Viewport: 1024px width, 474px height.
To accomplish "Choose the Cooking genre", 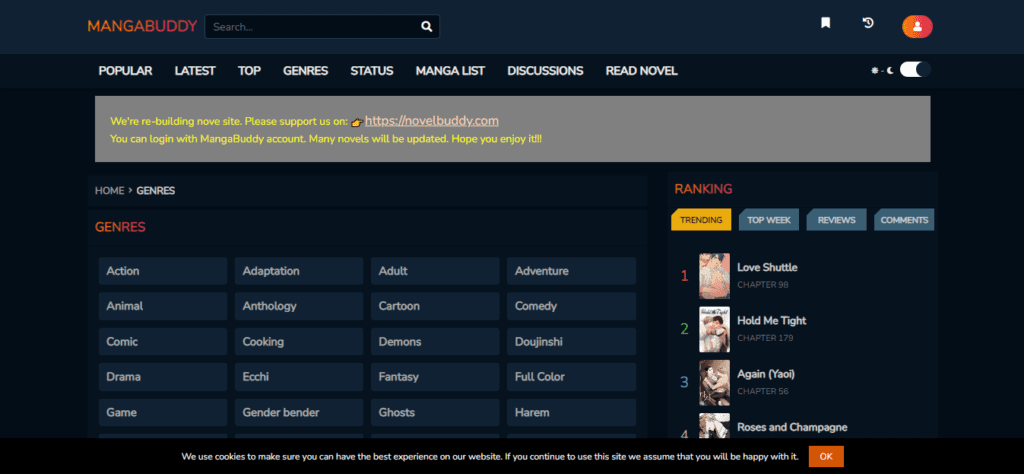I will (299, 341).
